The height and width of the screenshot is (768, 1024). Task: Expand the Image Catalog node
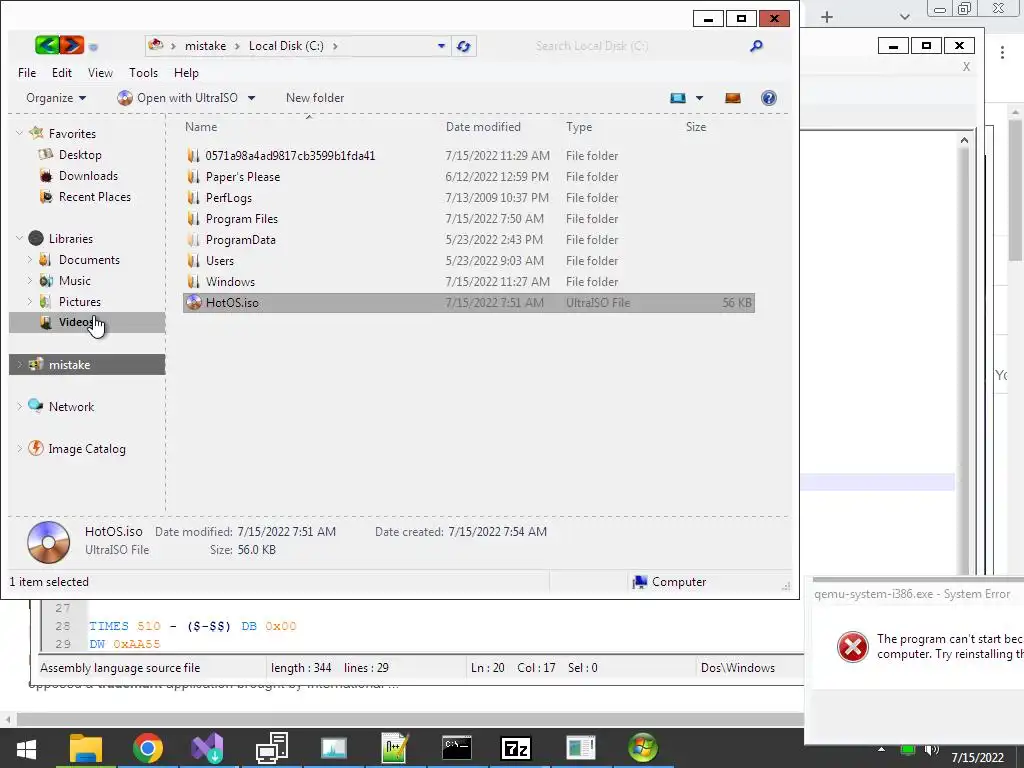tap(19, 449)
